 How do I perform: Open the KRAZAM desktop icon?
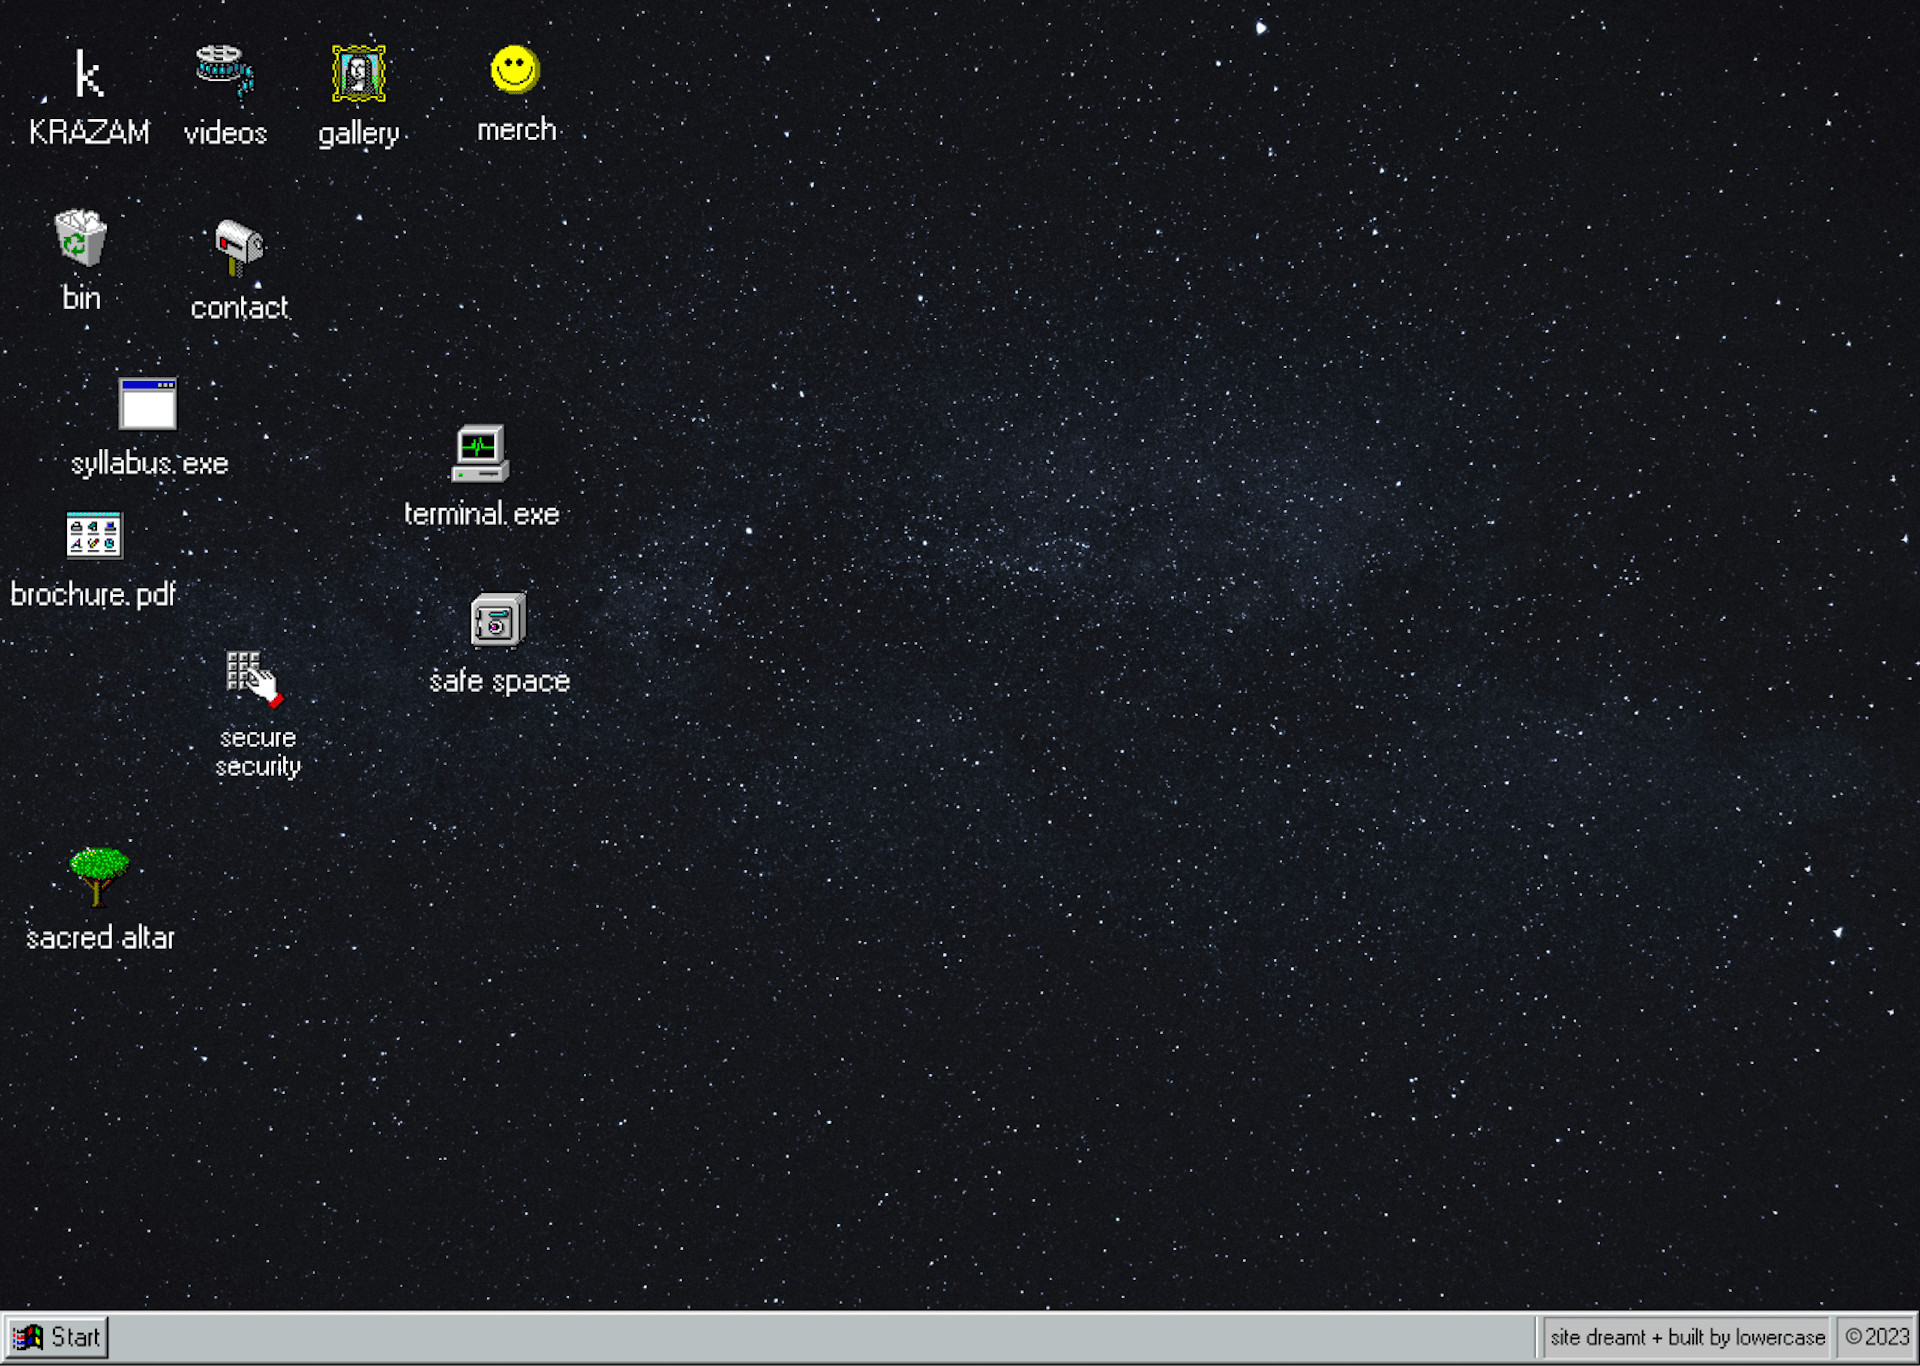pyautogui.click(x=89, y=77)
